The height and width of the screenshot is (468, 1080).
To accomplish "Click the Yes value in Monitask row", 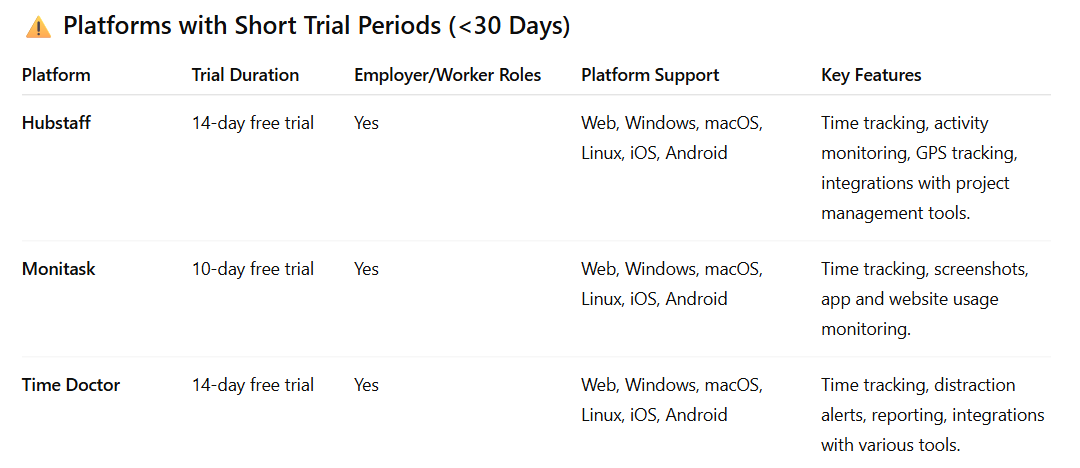I will (366, 269).
